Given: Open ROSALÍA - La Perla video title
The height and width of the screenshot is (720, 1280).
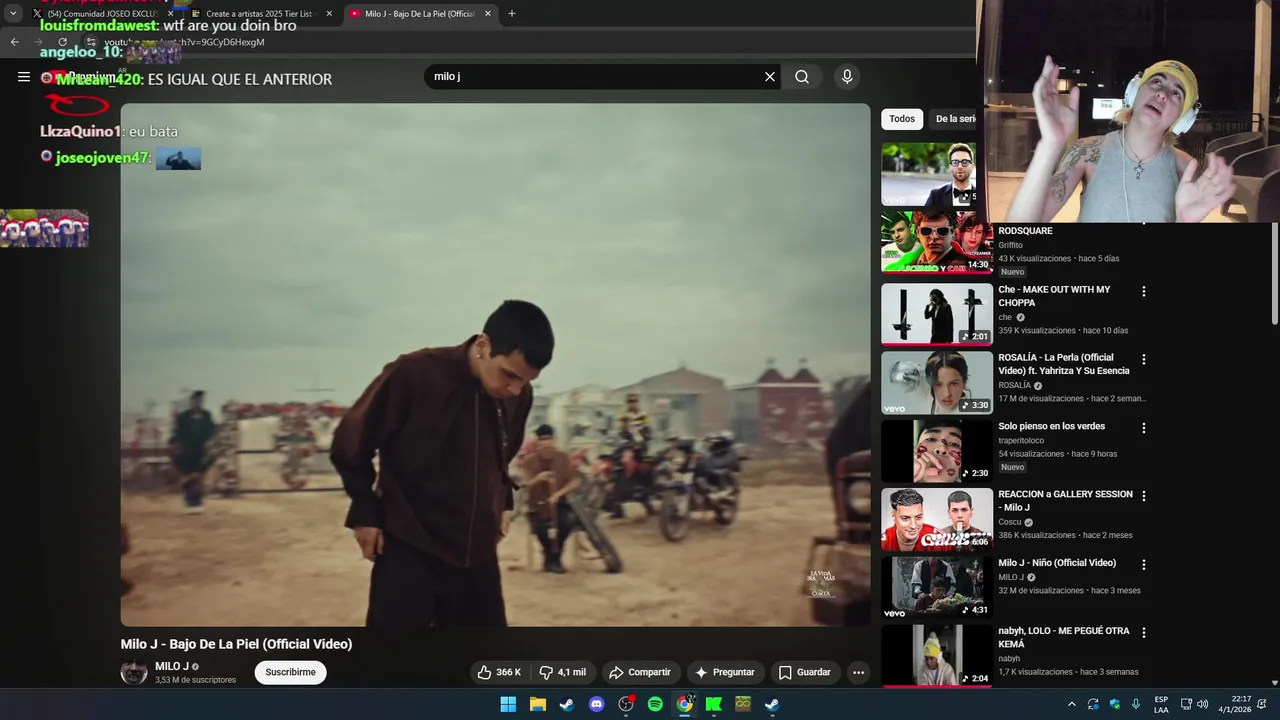Looking at the screenshot, I should point(1063,364).
